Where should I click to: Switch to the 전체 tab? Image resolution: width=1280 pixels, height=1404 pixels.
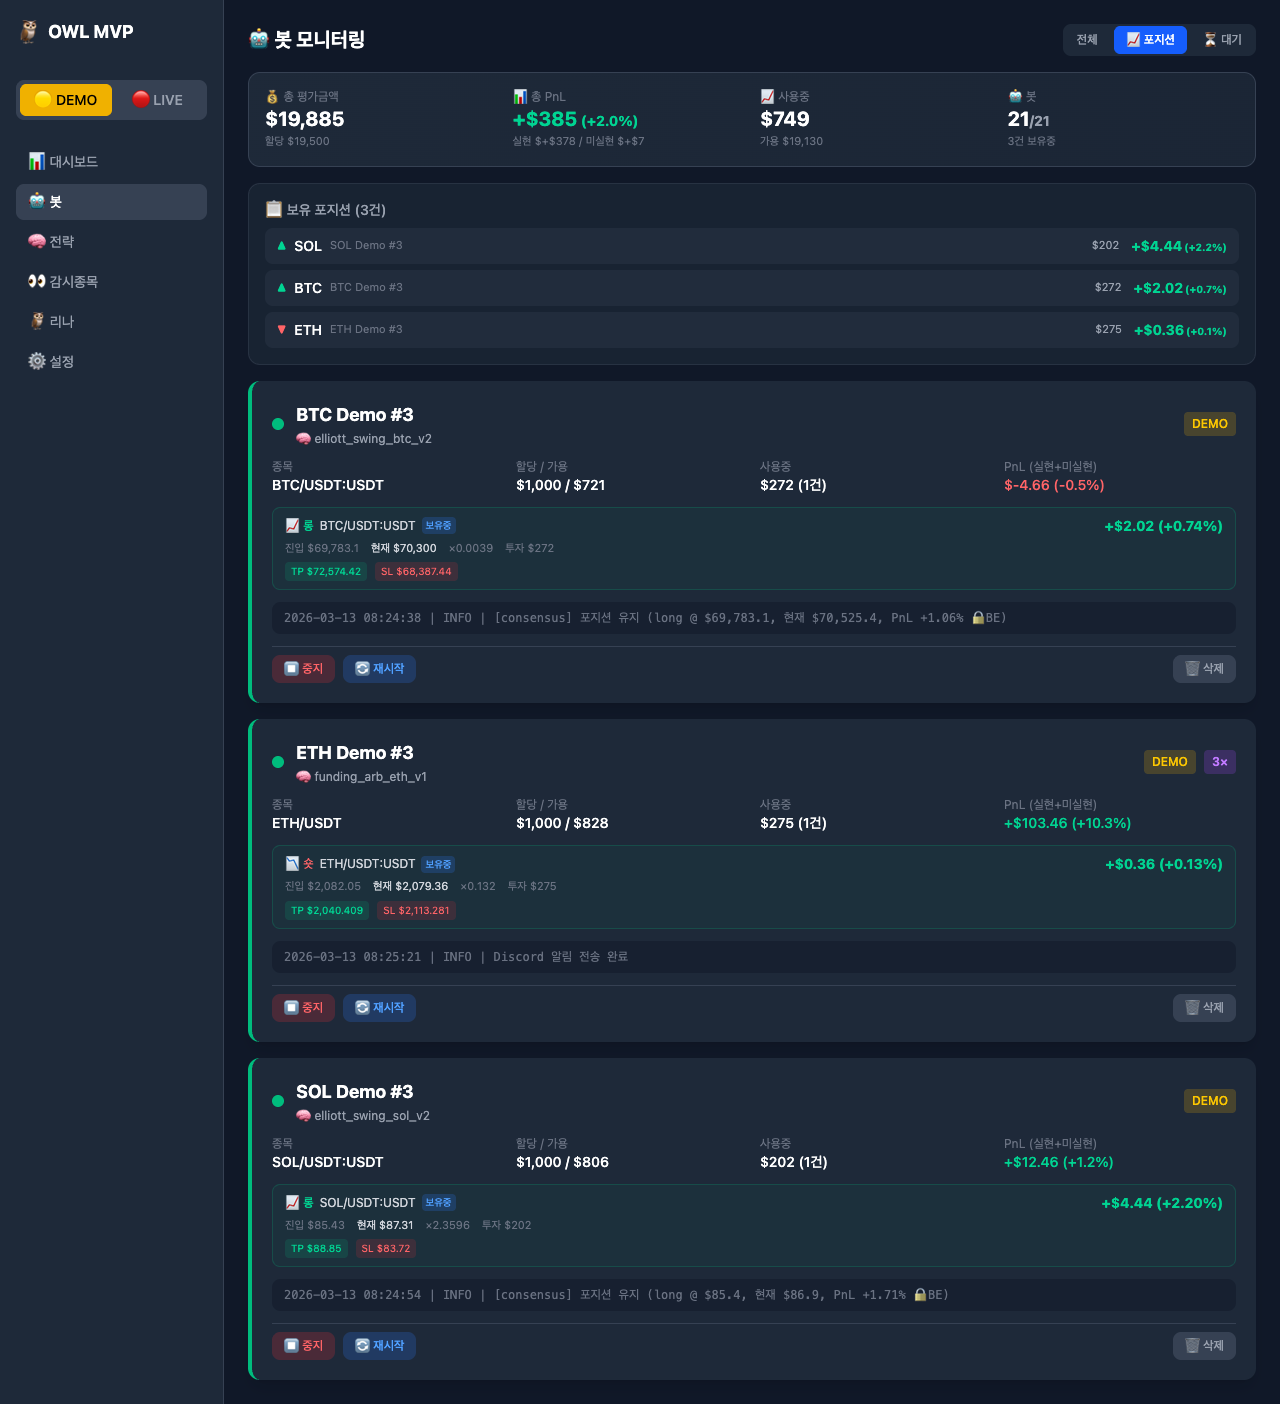1086,40
